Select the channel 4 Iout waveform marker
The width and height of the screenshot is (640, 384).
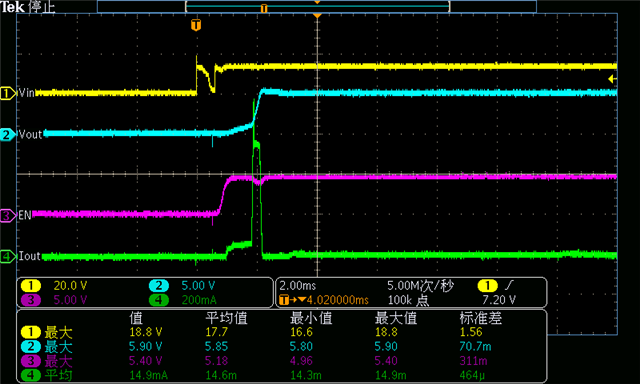[7, 256]
